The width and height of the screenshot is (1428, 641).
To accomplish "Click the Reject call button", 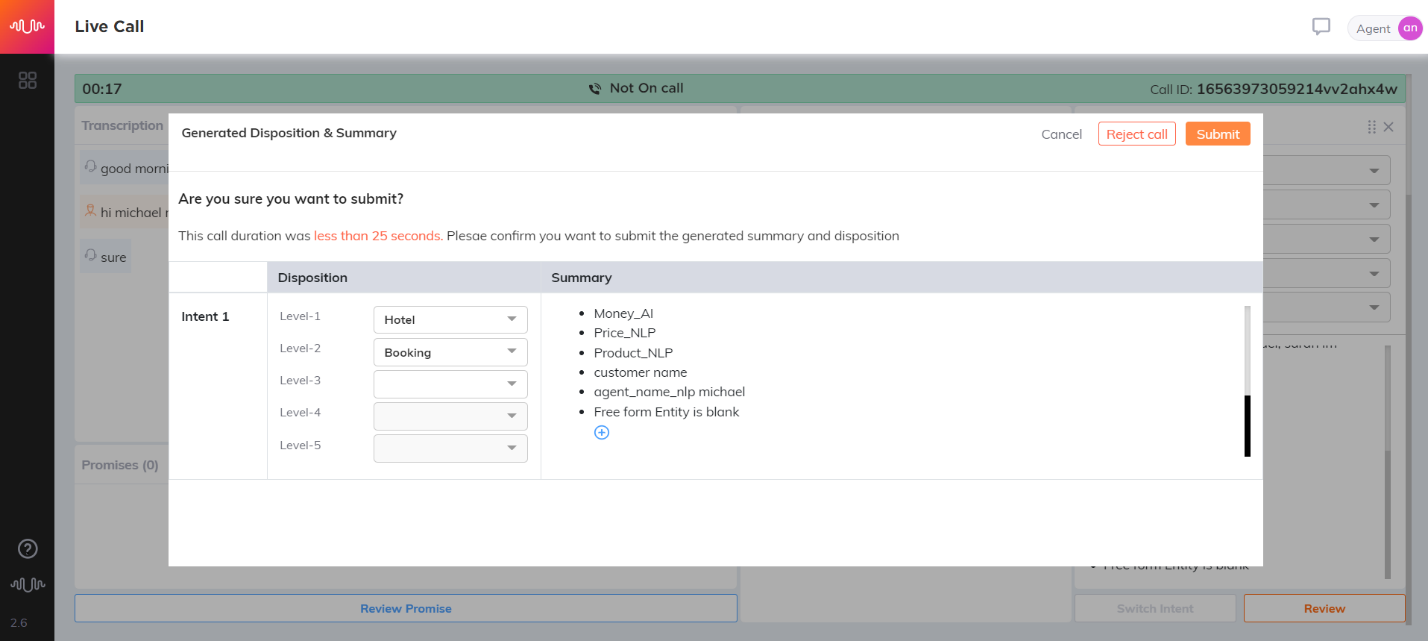I will [1136, 134].
